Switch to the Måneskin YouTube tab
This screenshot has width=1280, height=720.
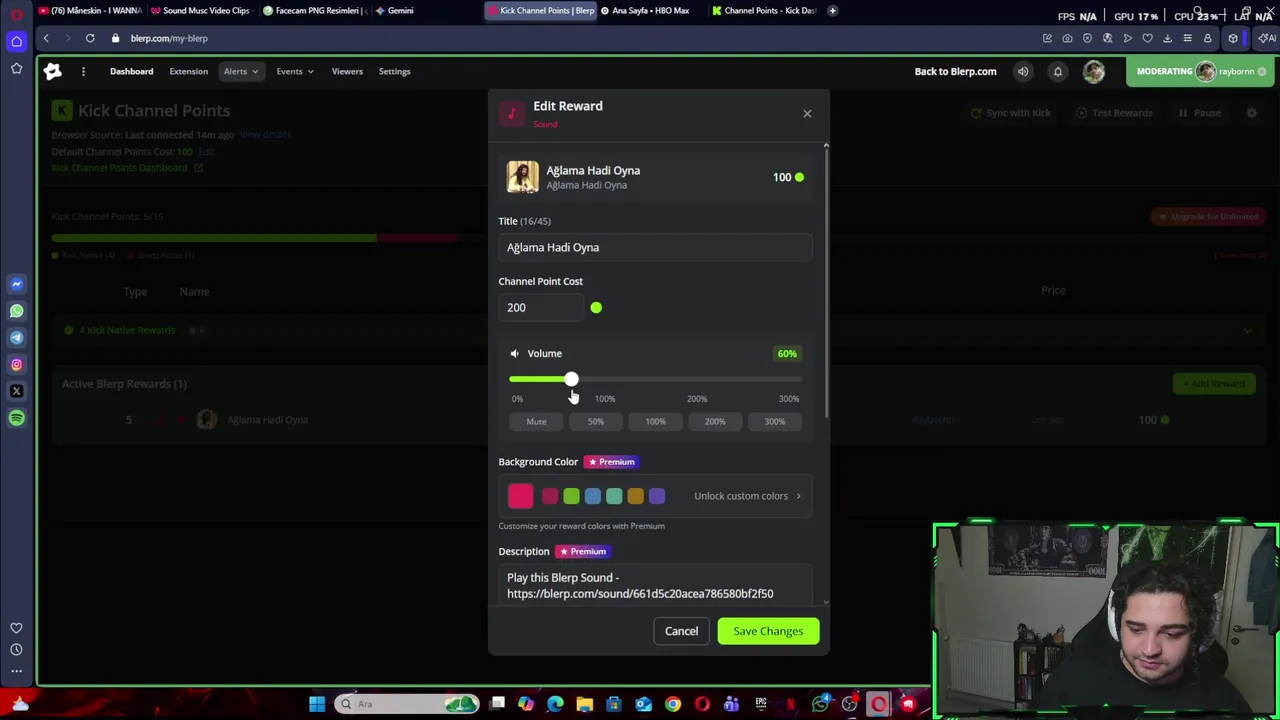(90, 10)
